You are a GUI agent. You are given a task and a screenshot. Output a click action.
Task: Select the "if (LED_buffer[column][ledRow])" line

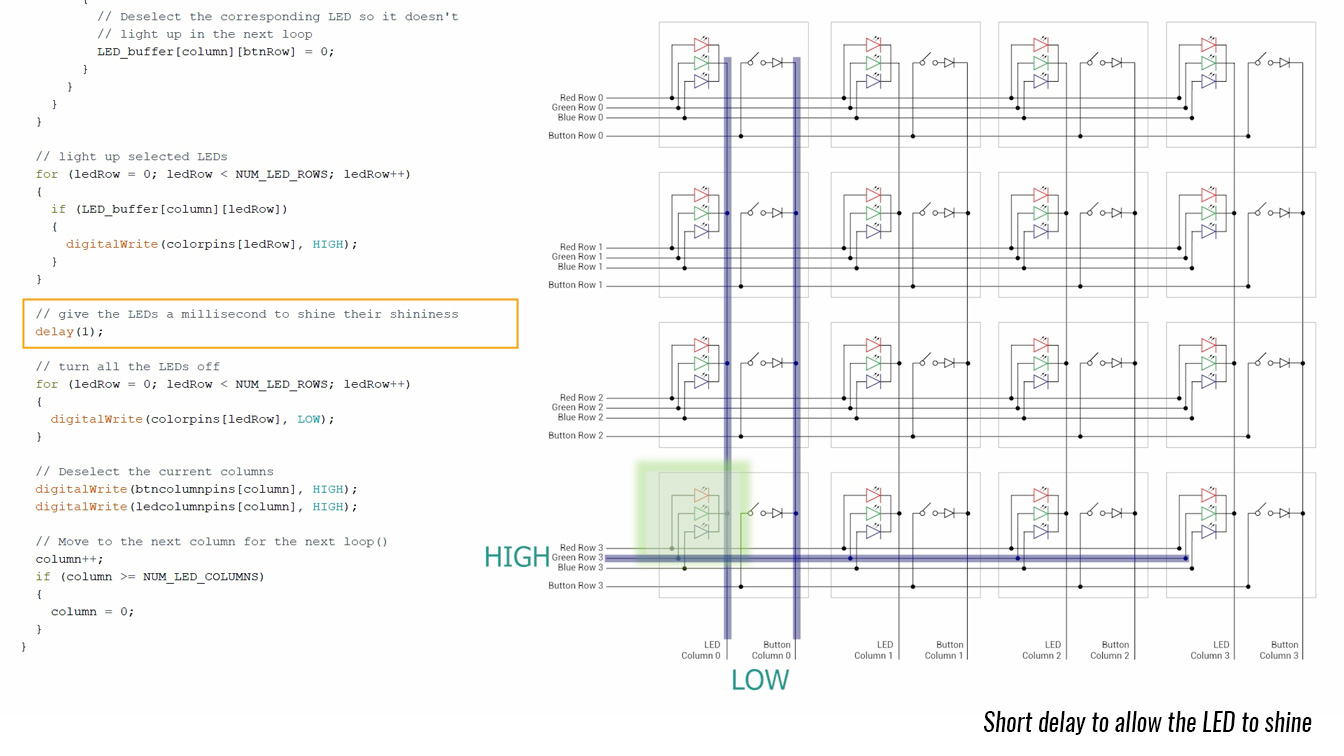169,209
